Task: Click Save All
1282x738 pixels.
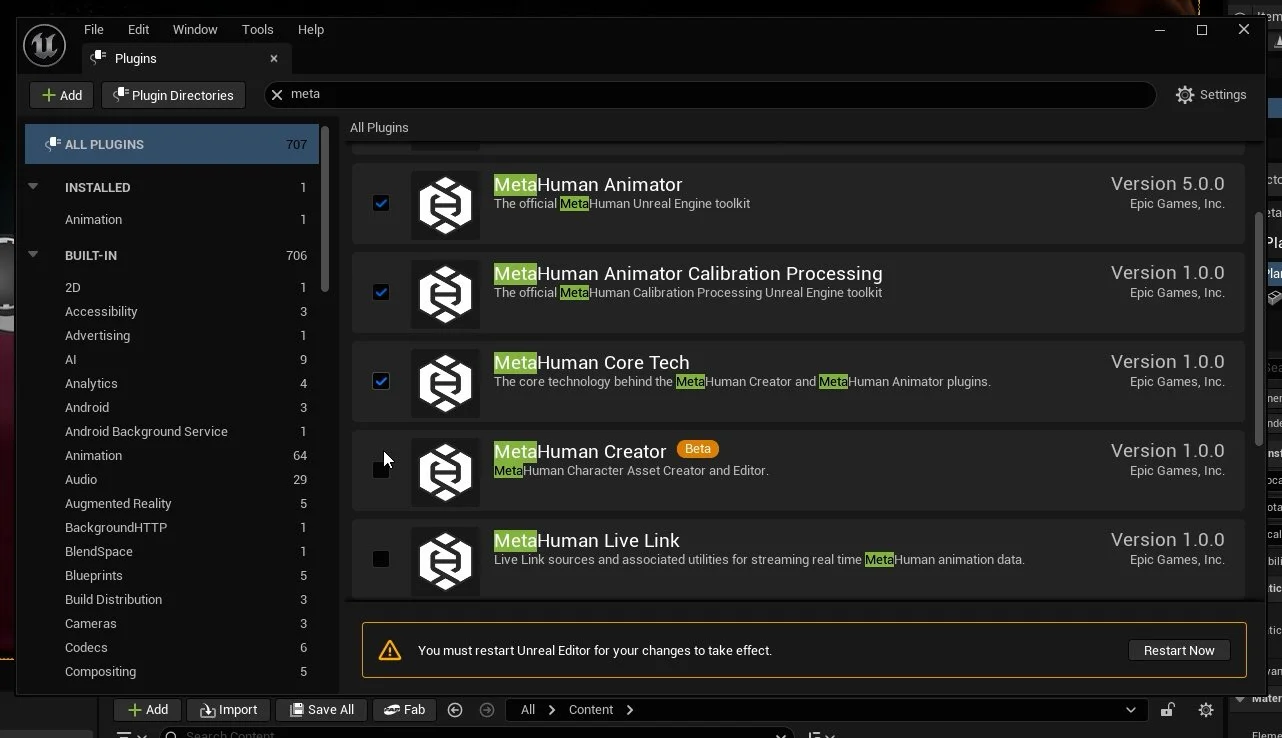Action: coord(321,710)
